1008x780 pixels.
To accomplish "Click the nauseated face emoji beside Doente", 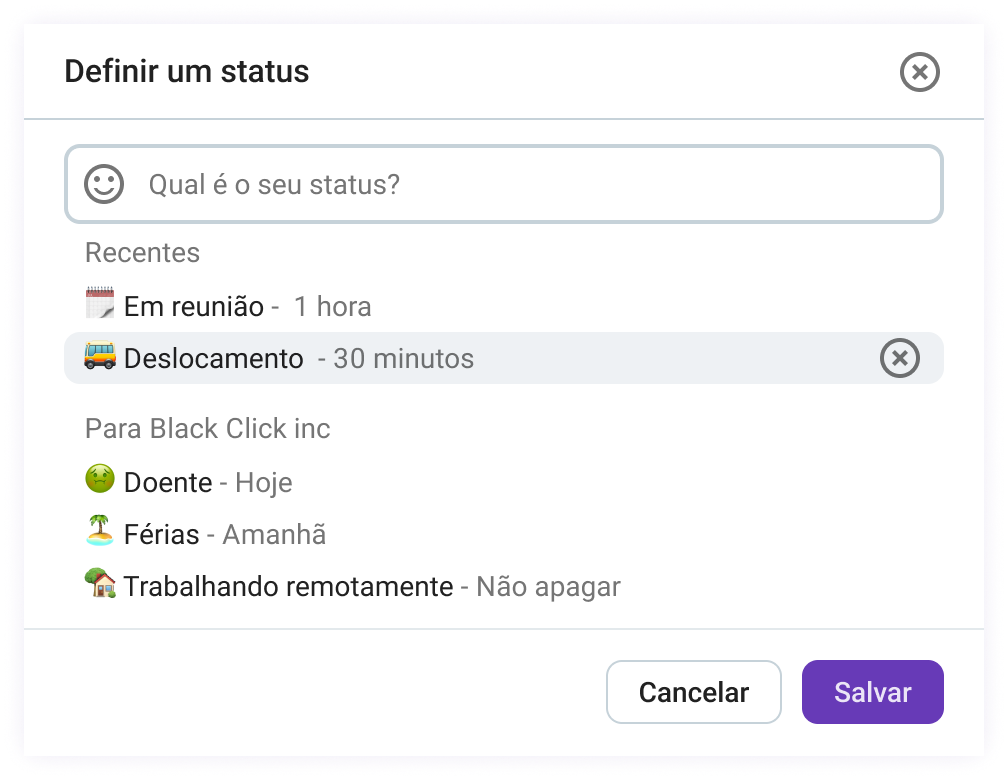I will [99, 481].
